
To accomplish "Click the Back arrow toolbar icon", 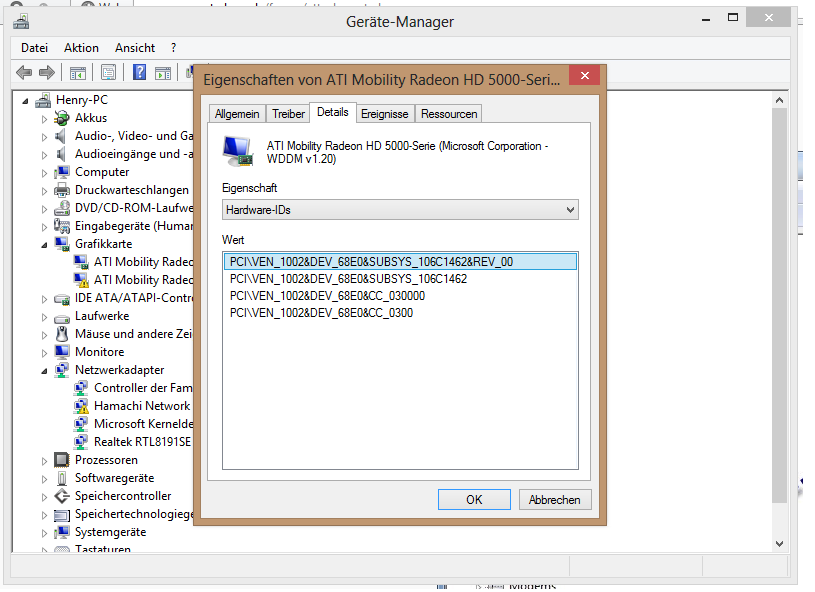I will [x=24, y=72].
